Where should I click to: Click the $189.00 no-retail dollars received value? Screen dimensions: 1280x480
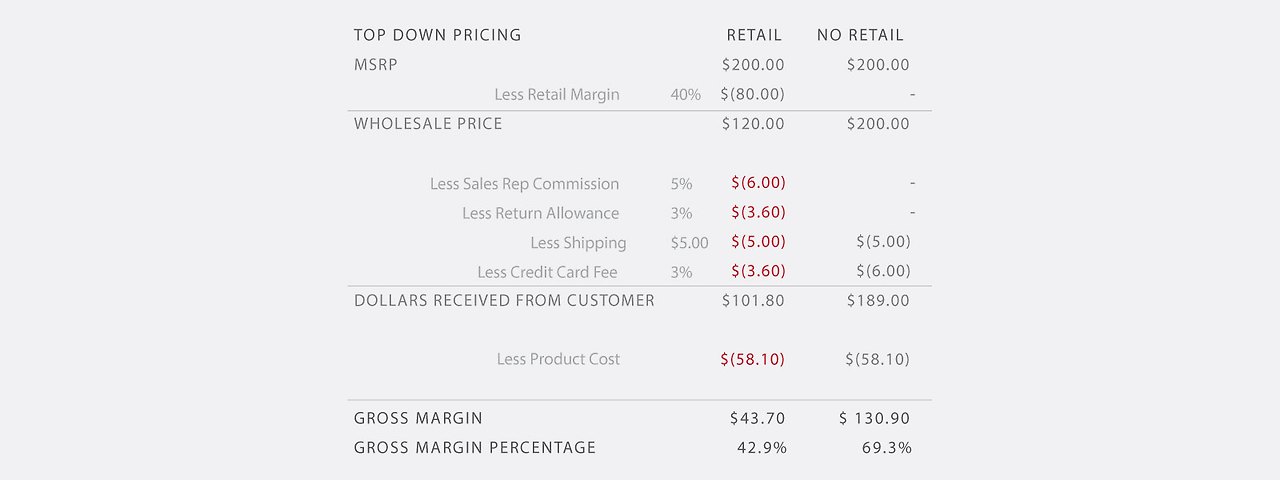coord(878,301)
